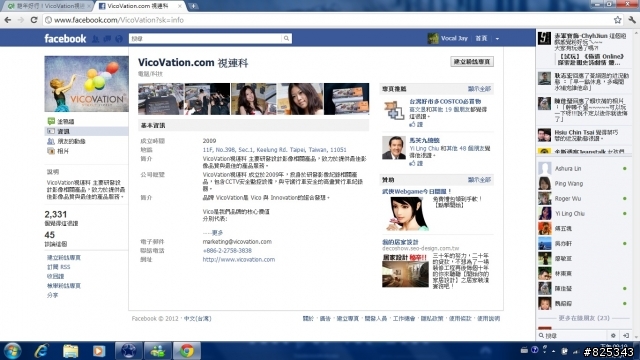Screen dimensions: 640x360
Task: Collapse the chat sidebar with arrow icon
Action: (626, 336)
